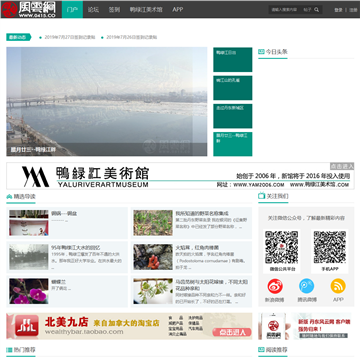The image size is (360, 360).
Task: Click the 阅读推荐 section icon
Action: tap(261, 350)
